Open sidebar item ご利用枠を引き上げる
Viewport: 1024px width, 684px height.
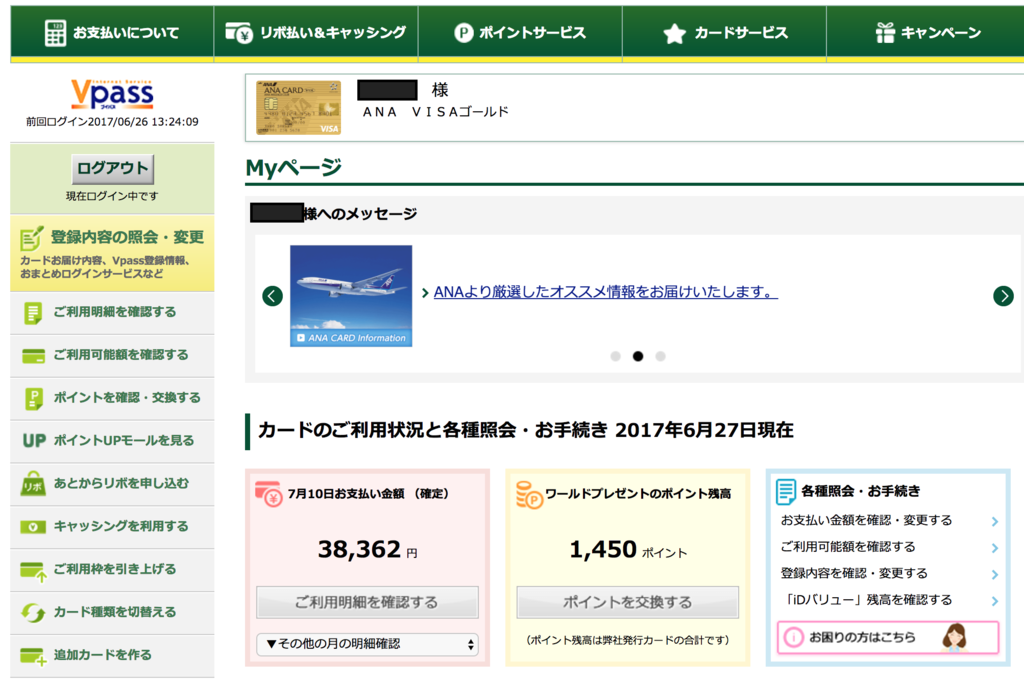click(112, 570)
